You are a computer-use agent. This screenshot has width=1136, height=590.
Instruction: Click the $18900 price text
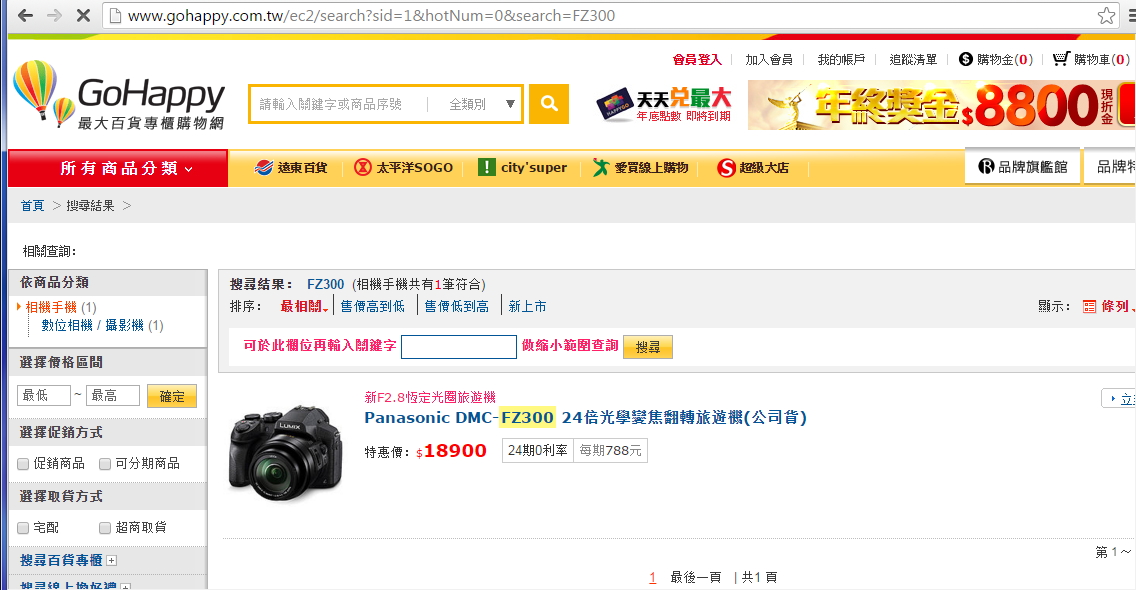[451, 451]
